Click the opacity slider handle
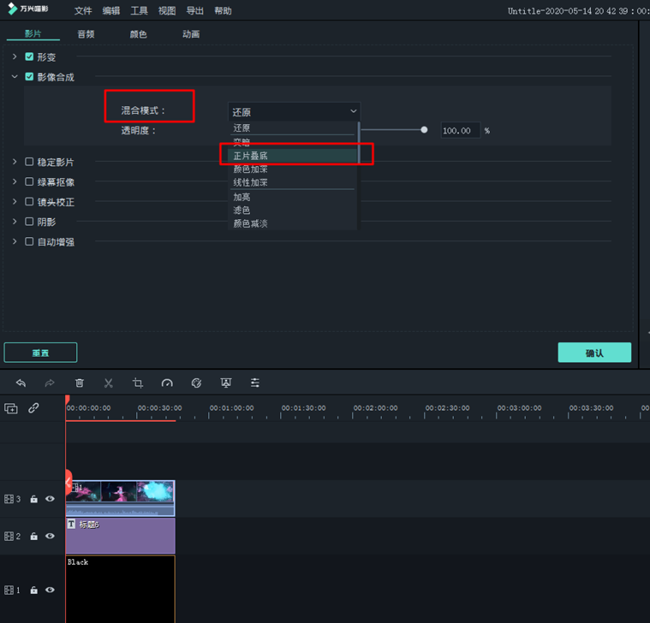The image size is (650, 623). coord(424,130)
